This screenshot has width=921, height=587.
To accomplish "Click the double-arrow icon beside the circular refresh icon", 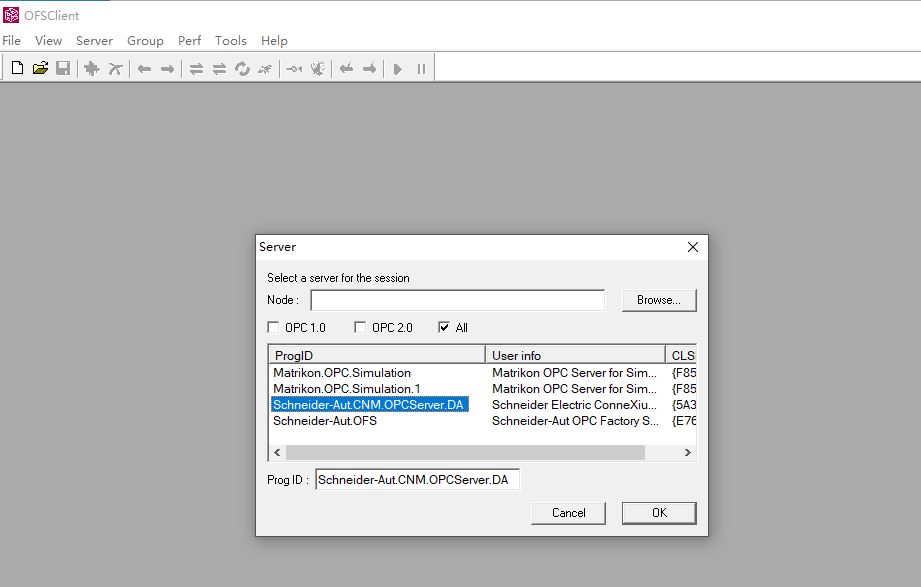I will 219,69.
